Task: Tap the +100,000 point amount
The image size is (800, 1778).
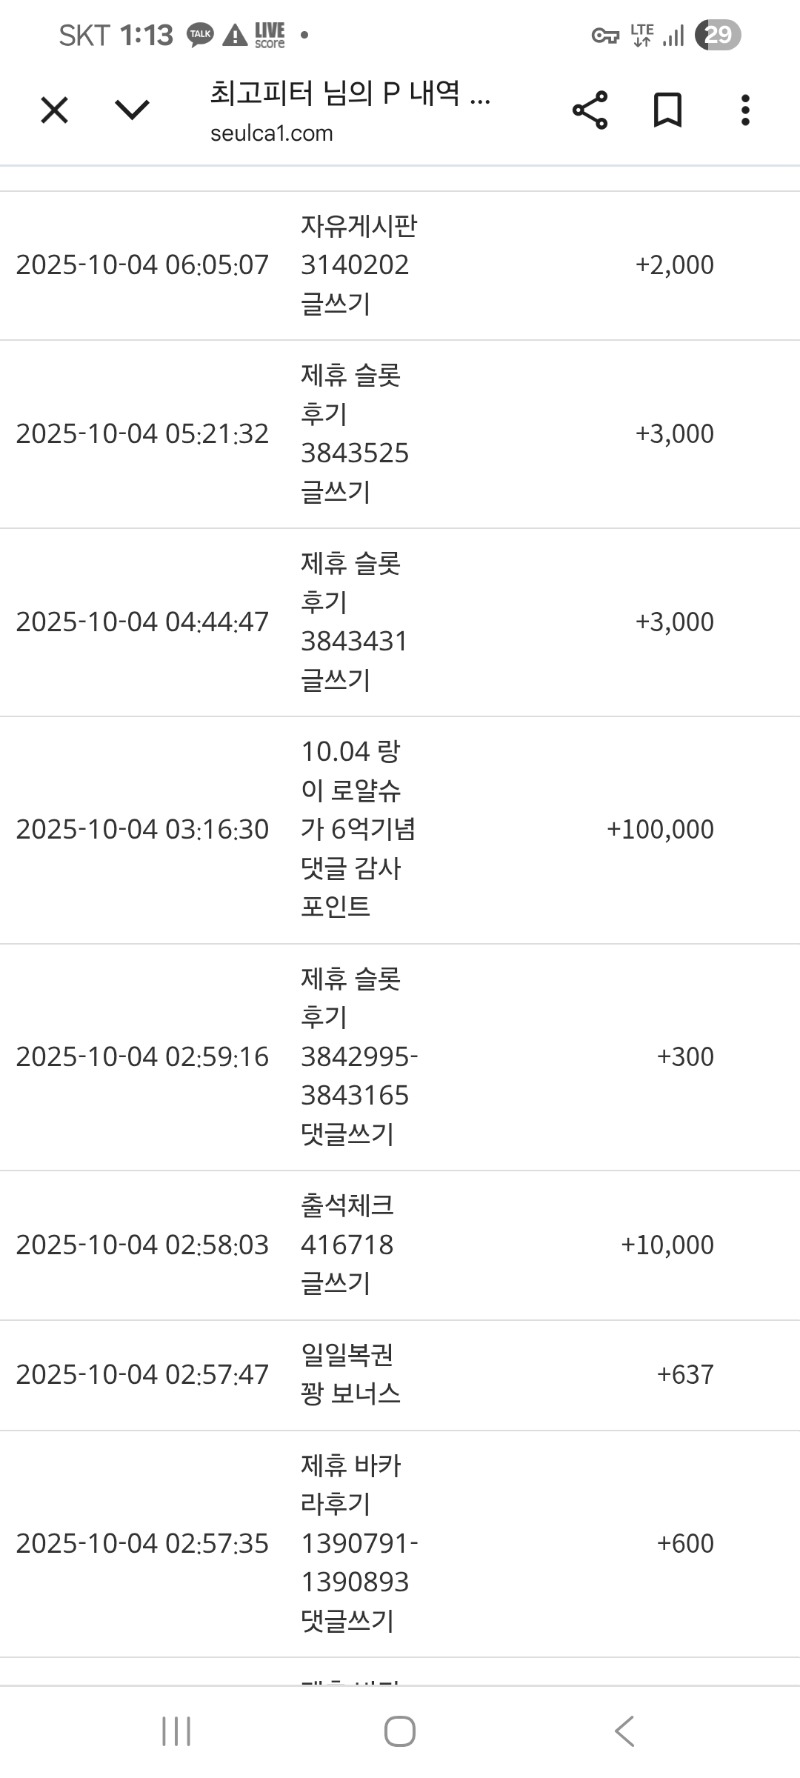Action: pos(660,830)
